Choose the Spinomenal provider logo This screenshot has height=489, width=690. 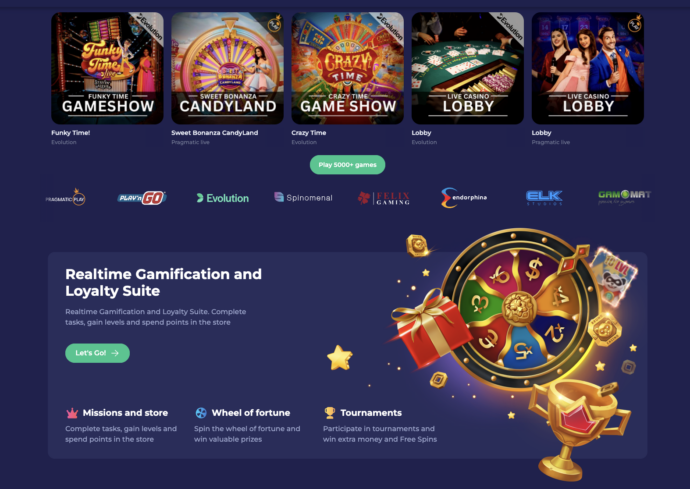coord(303,198)
